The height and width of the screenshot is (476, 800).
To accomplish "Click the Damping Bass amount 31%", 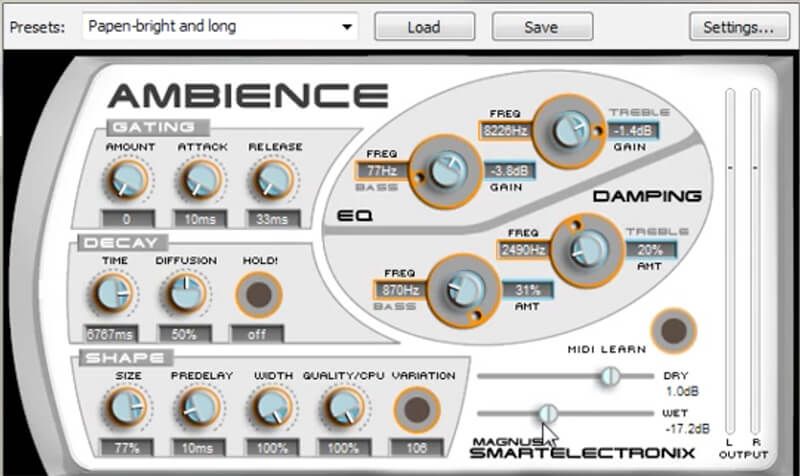I will coord(527,290).
